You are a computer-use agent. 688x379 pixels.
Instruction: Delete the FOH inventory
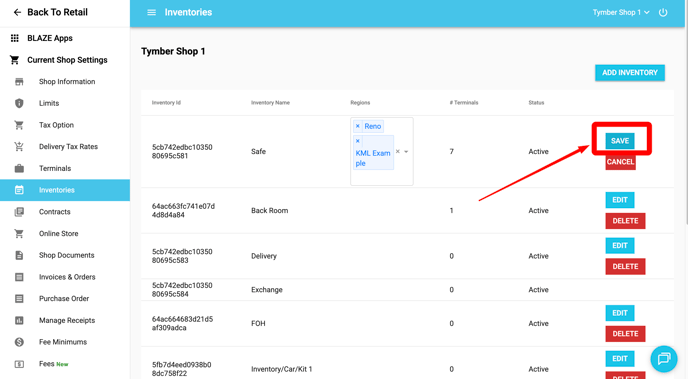(x=625, y=334)
